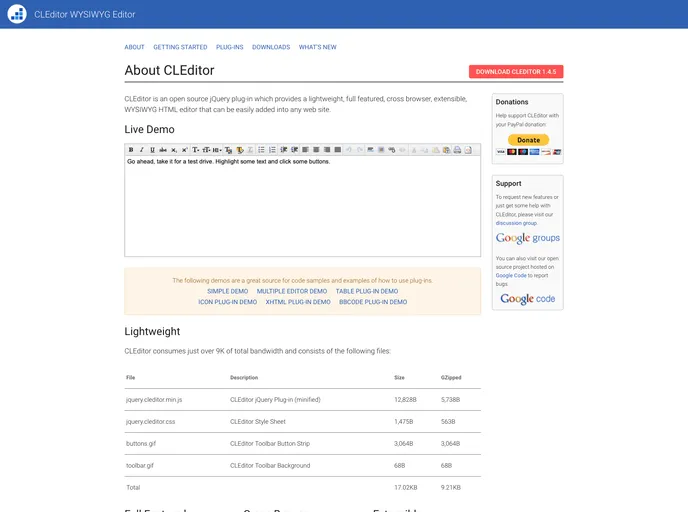Apply superscript formatting
688x512 pixels.
click(184, 150)
